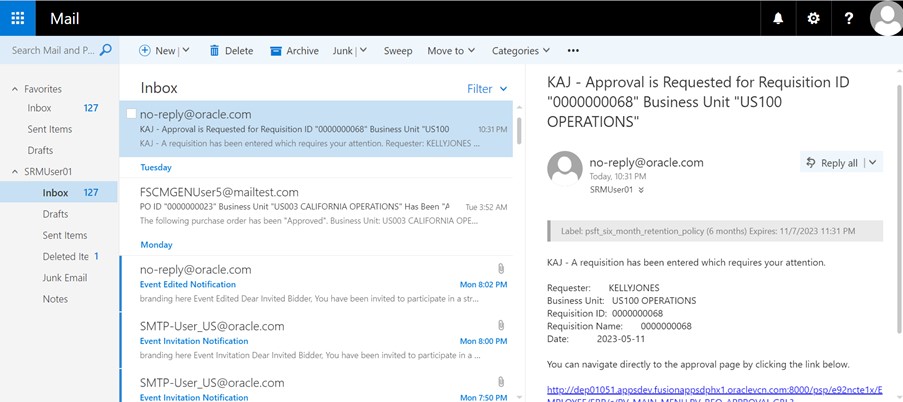Open the user profile avatar in header
Image resolution: width=903 pixels, height=402 pixels.
(886, 18)
